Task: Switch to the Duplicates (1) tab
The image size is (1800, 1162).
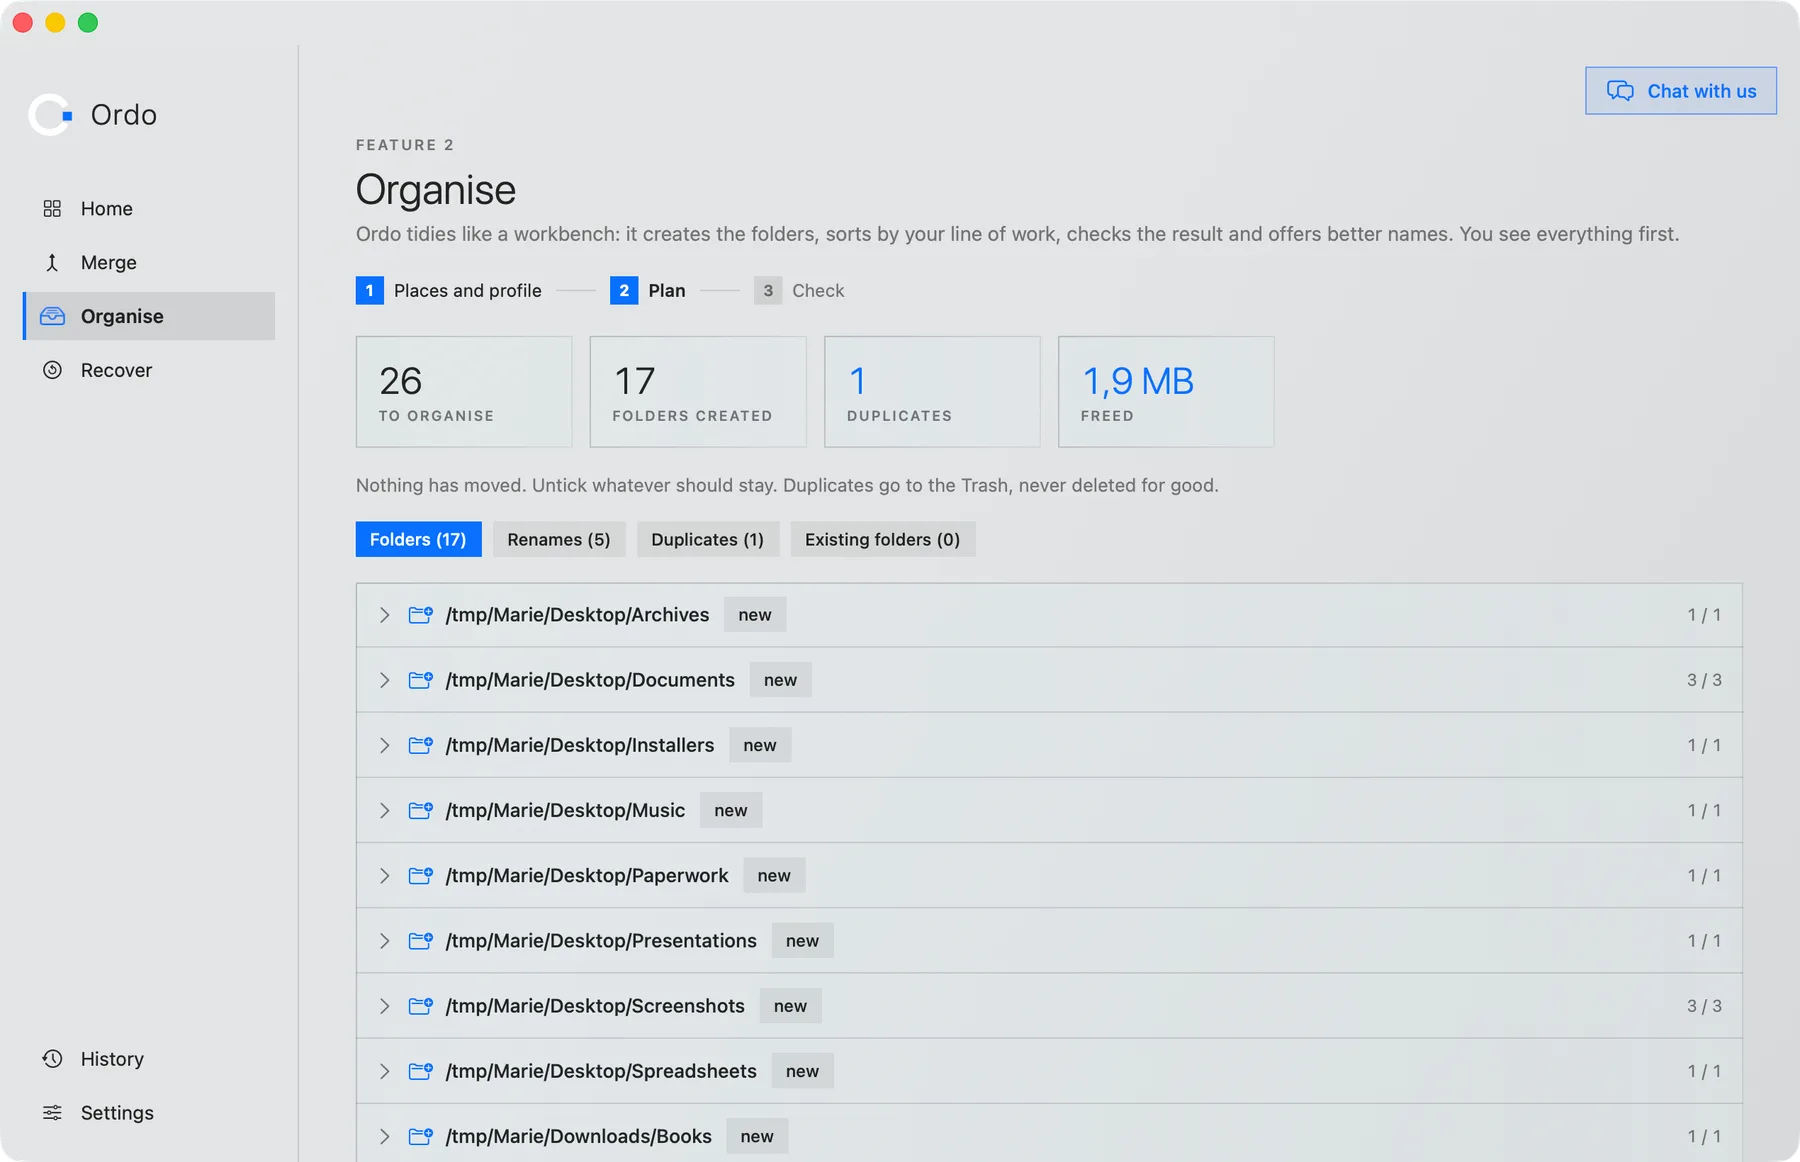Action: (x=707, y=539)
